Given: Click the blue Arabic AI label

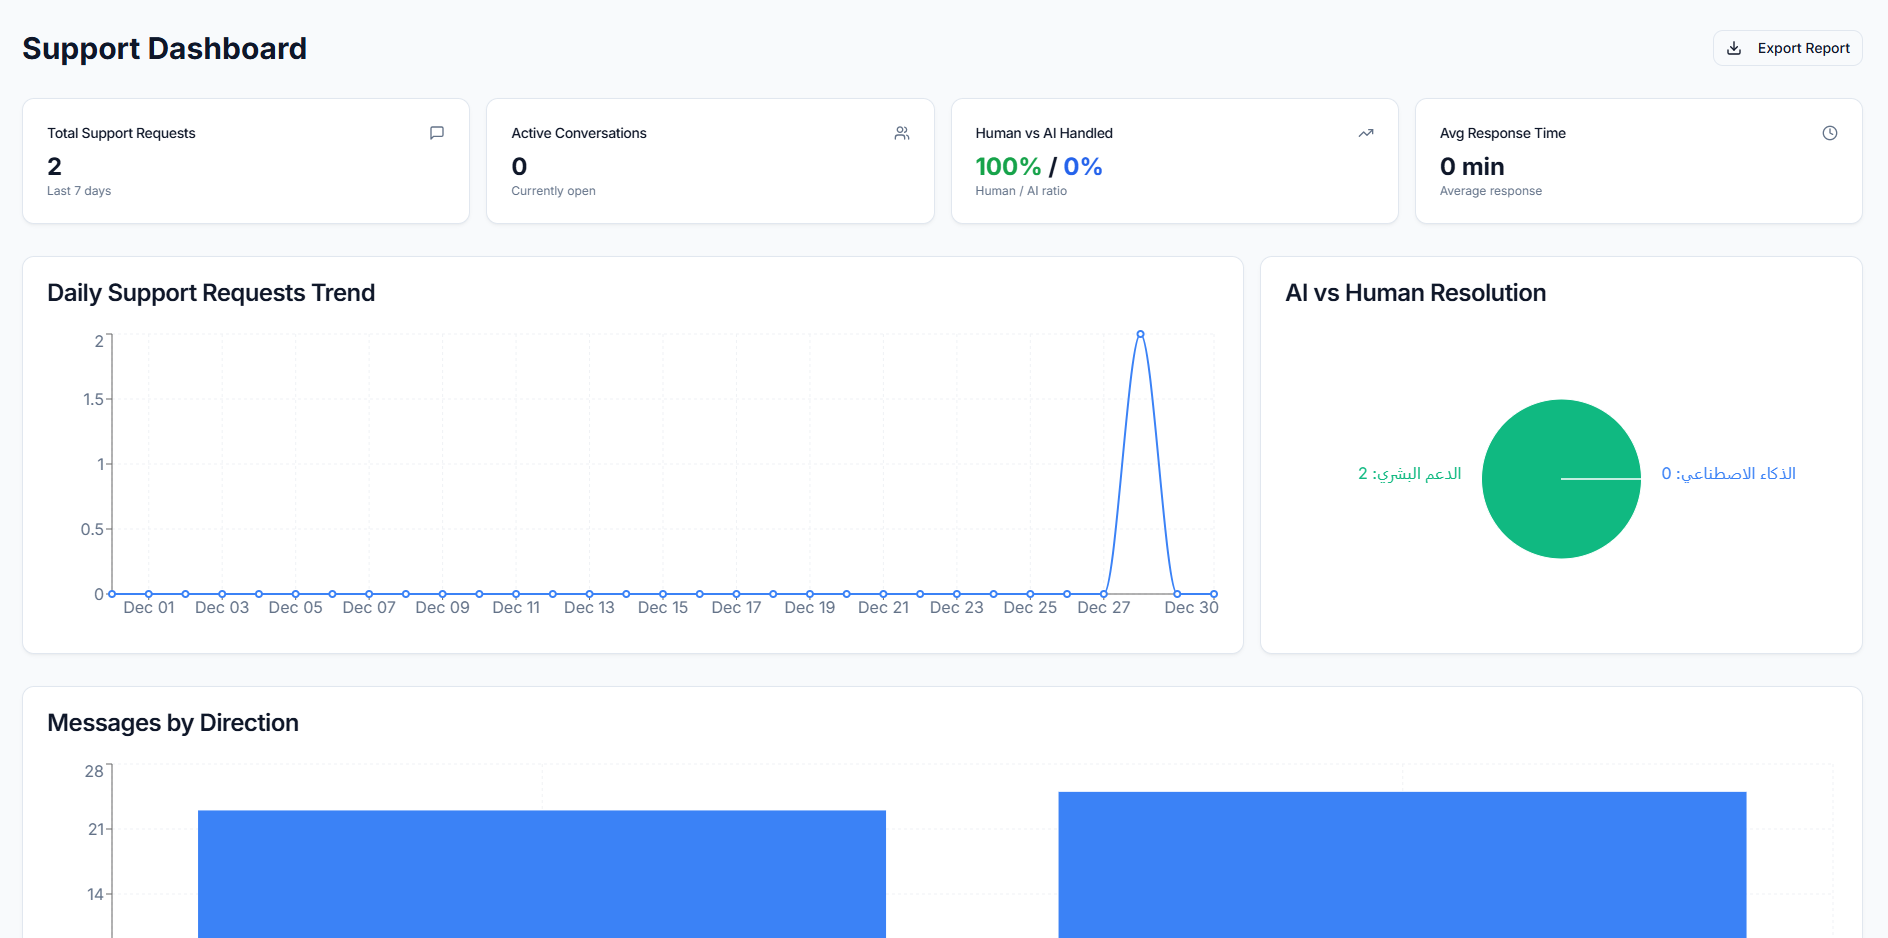Looking at the screenshot, I should click(x=1728, y=473).
